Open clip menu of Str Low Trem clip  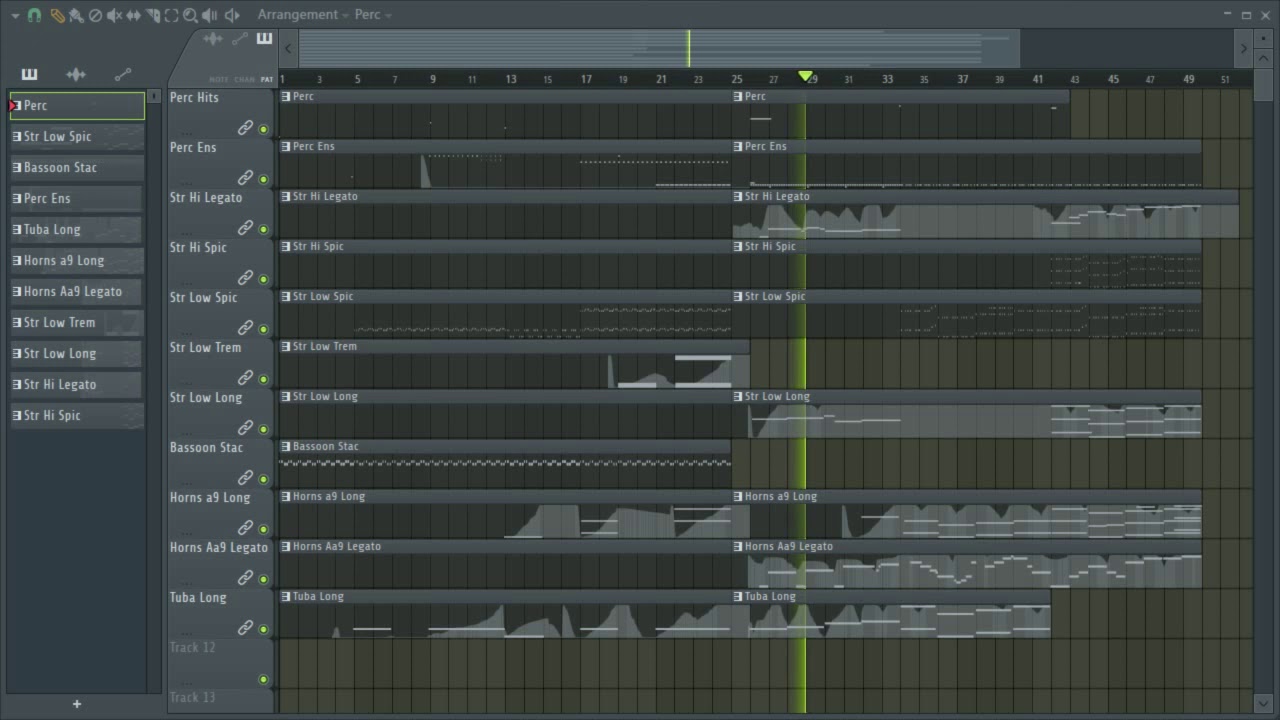tap(286, 347)
